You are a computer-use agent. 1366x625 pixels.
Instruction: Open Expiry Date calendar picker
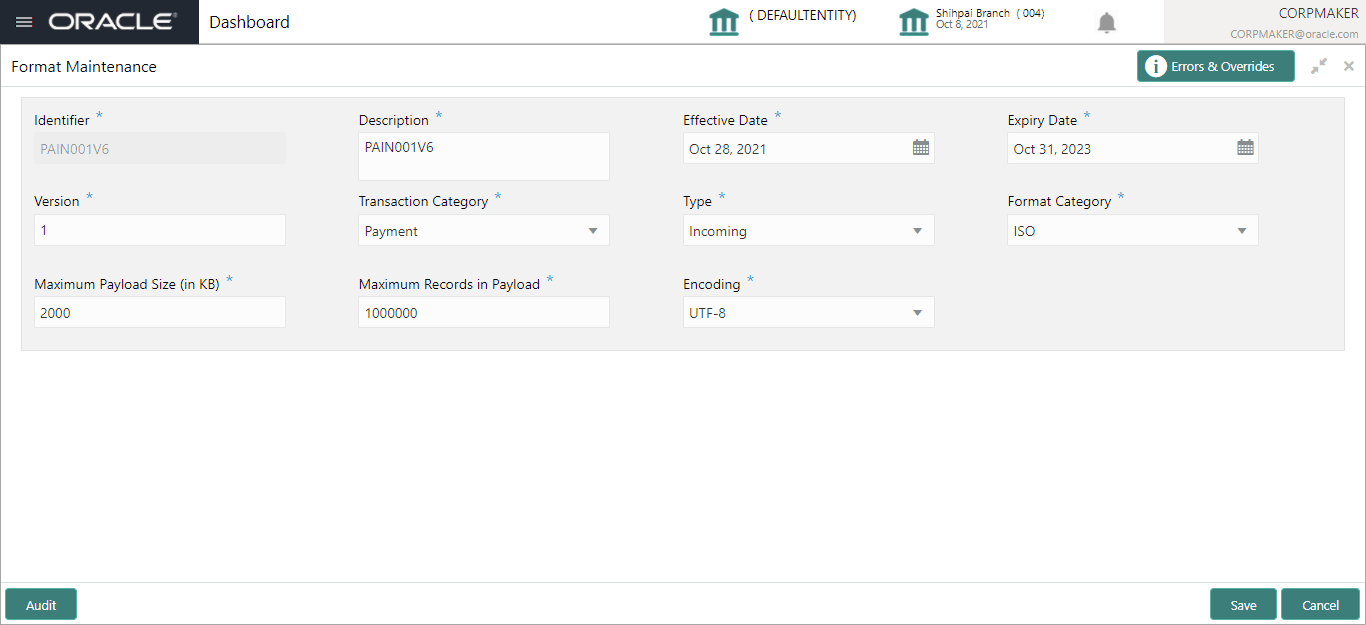pos(1245,148)
